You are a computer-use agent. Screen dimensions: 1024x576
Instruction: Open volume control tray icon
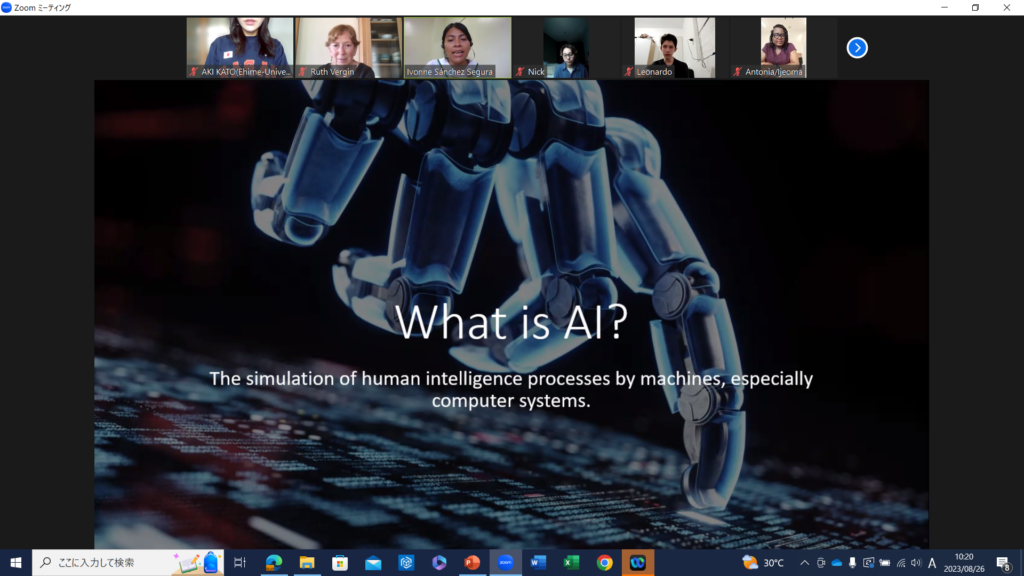click(916, 562)
